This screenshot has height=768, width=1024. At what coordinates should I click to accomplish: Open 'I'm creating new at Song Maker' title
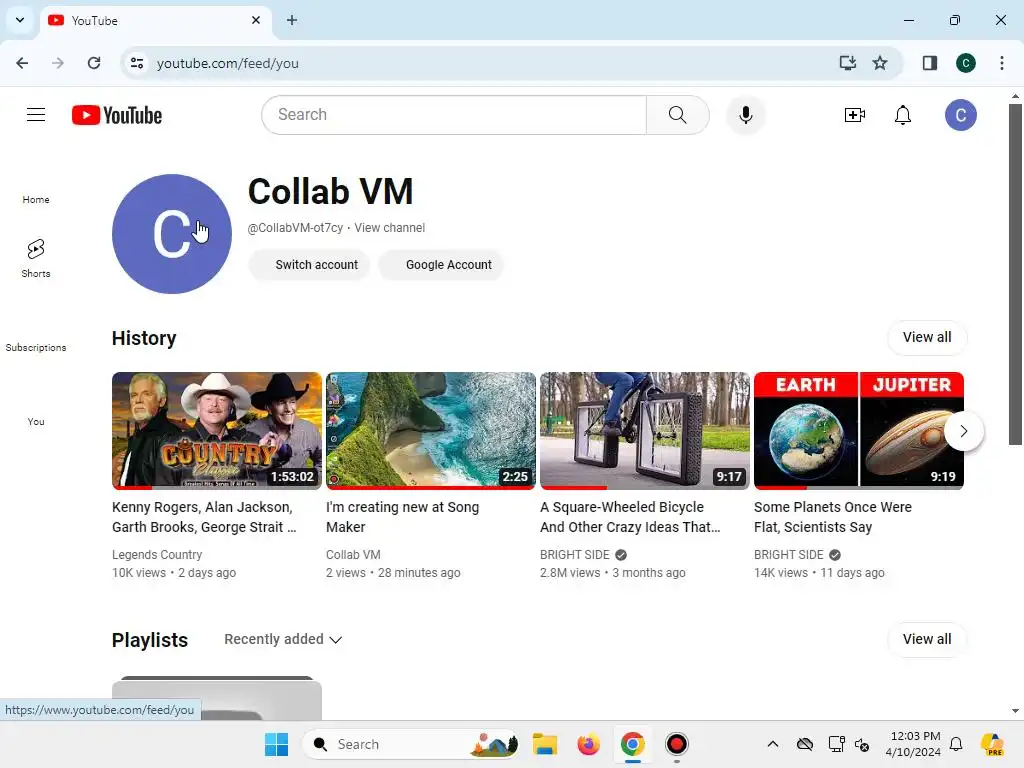pyautogui.click(x=402, y=517)
